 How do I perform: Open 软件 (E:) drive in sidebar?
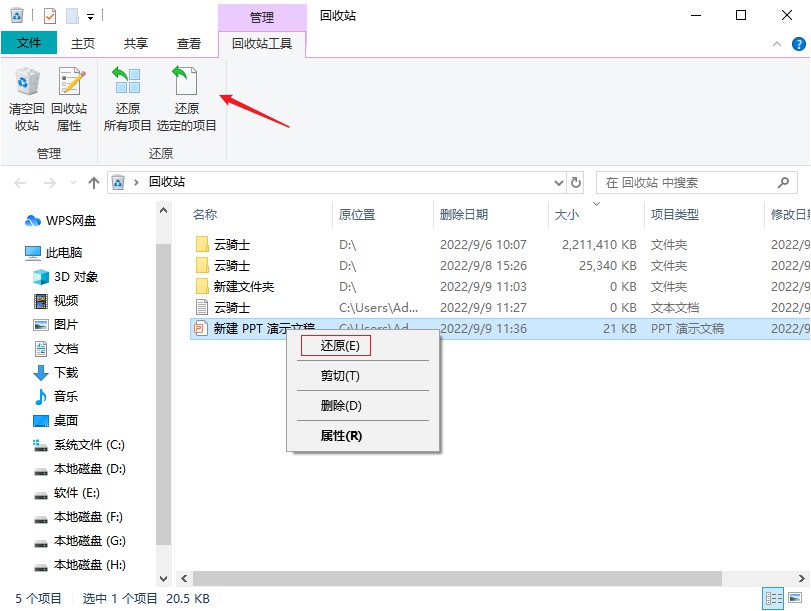(67, 493)
